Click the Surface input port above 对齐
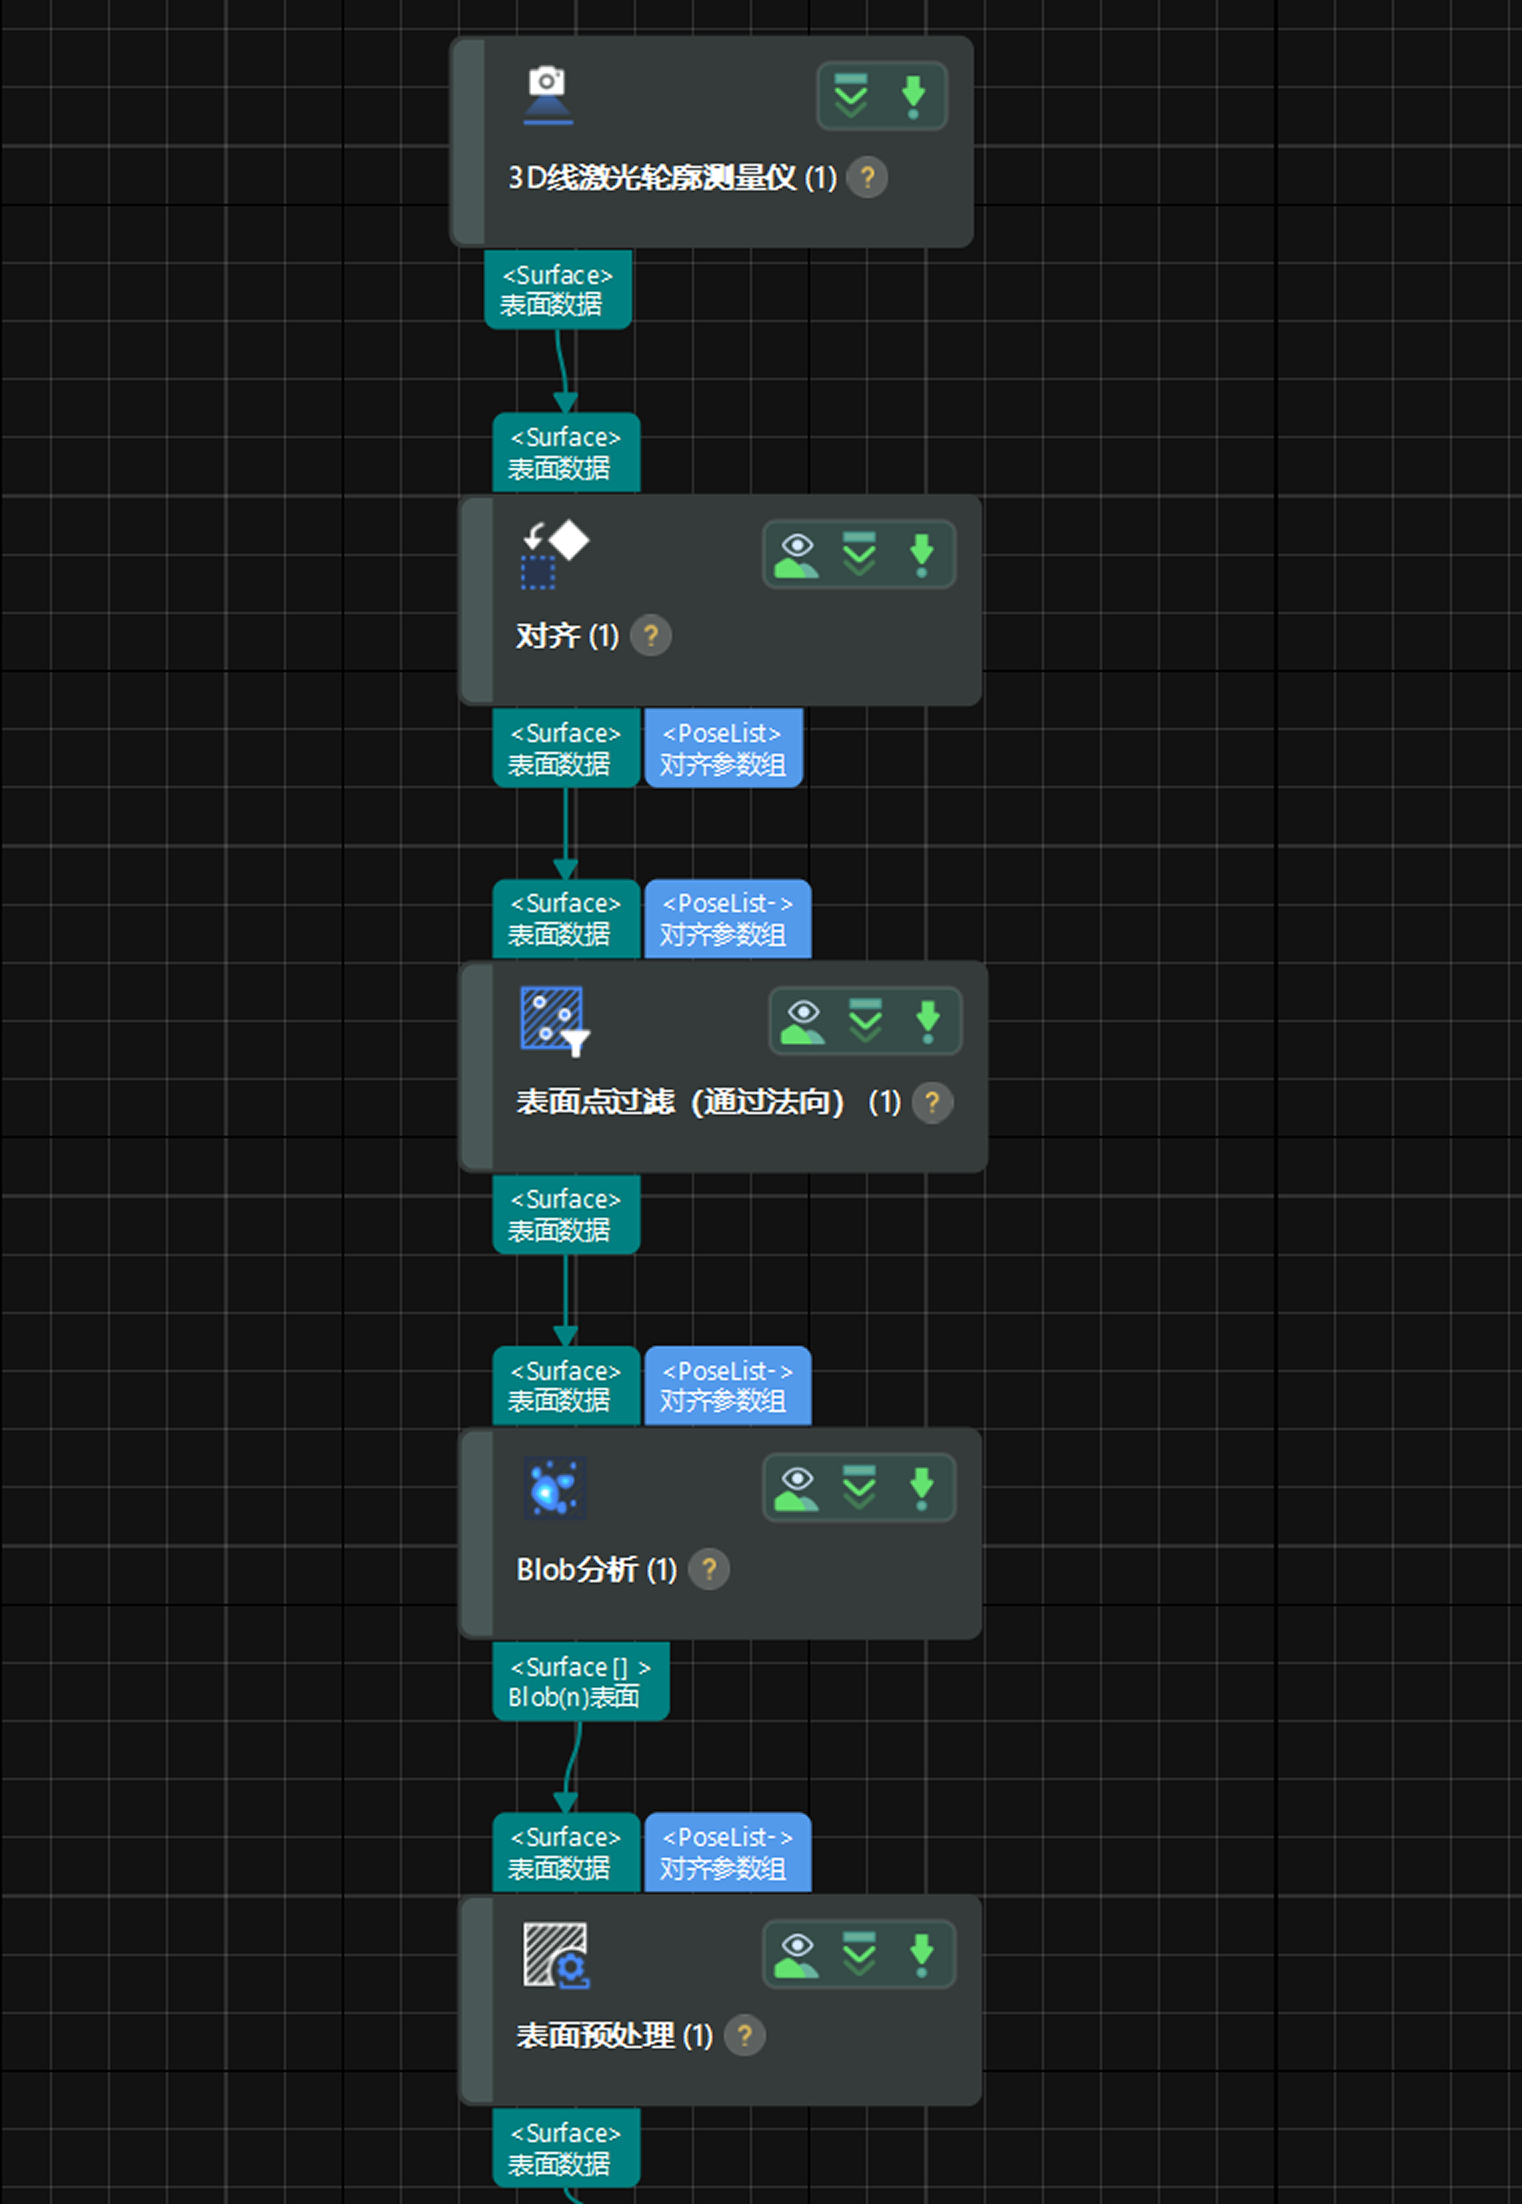 pos(566,453)
